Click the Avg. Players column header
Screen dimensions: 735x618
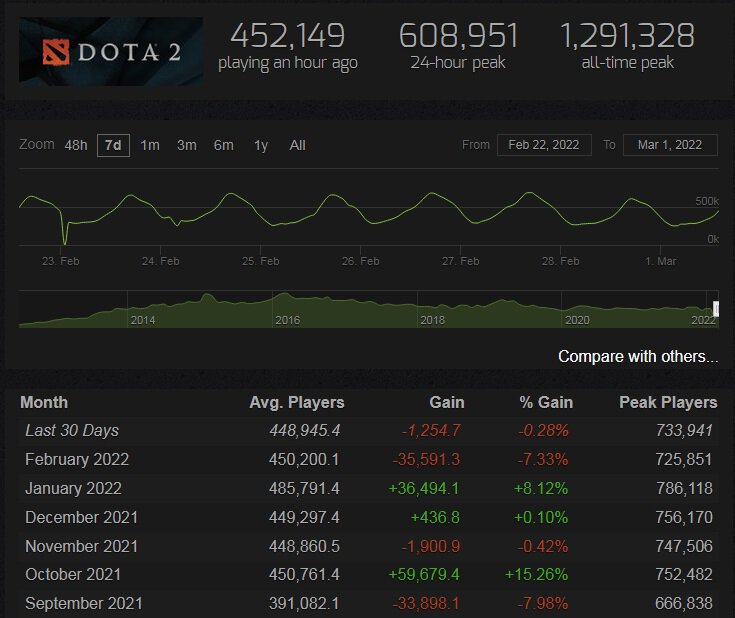click(296, 402)
